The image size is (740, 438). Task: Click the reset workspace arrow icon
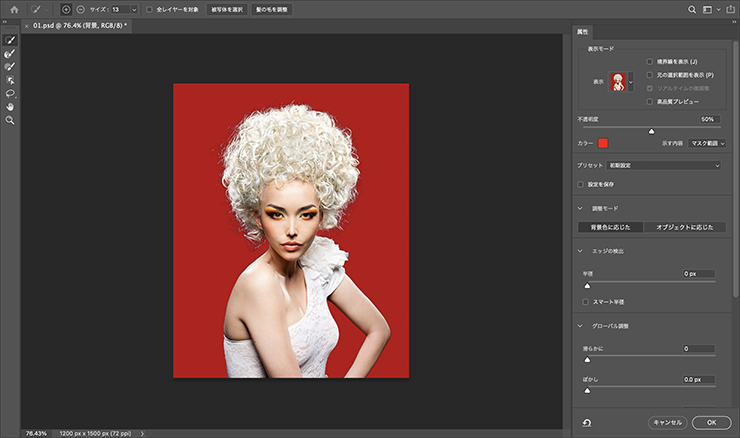[x=586, y=423]
